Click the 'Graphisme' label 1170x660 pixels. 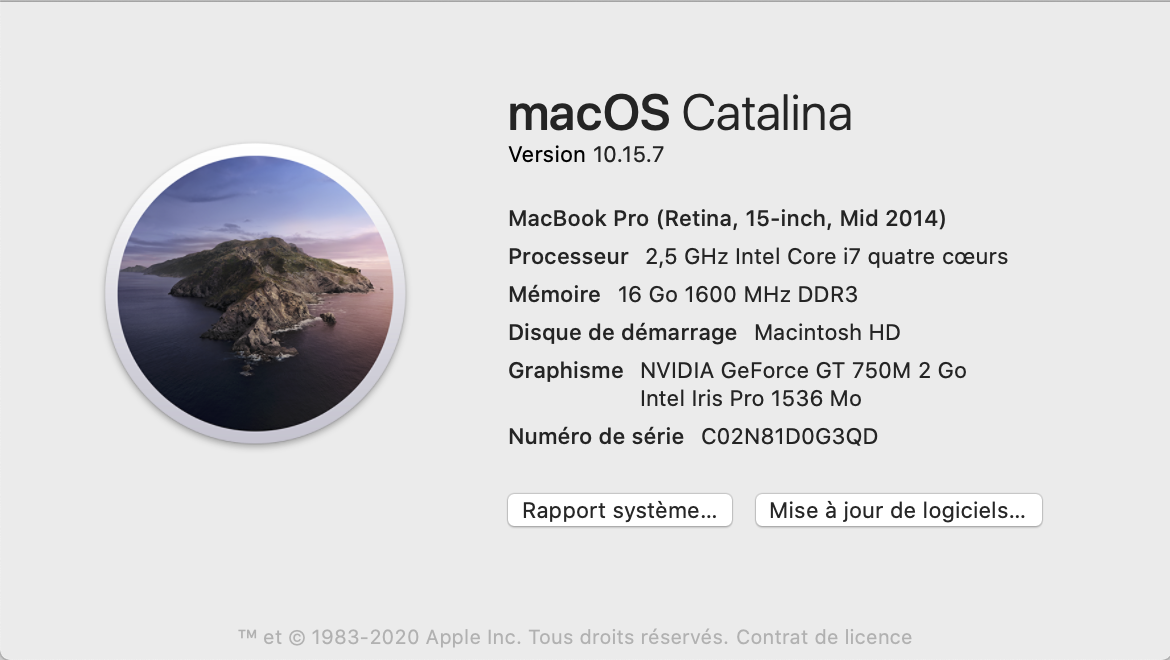(565, 370)
